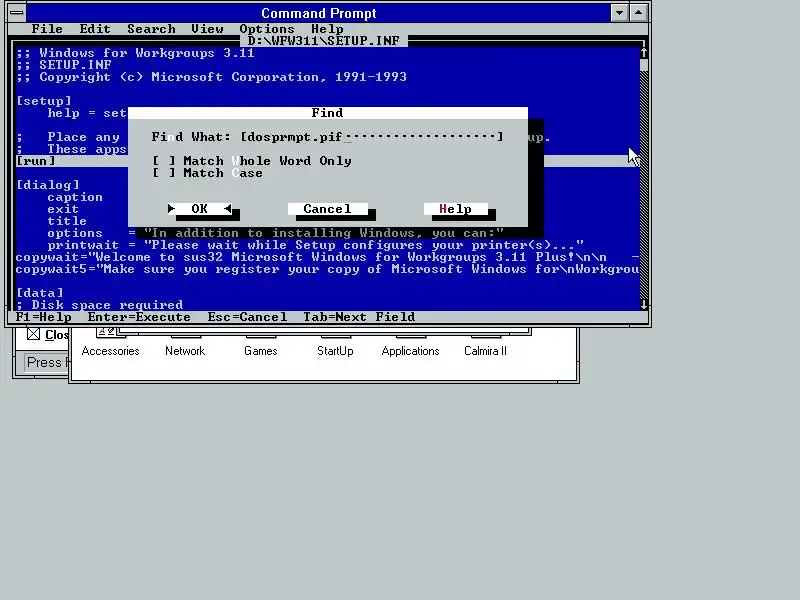Screen dimensions: 800x600
Task: Toggle the Close checkbox behind the Command Prompt
Action: click(34, 334)
